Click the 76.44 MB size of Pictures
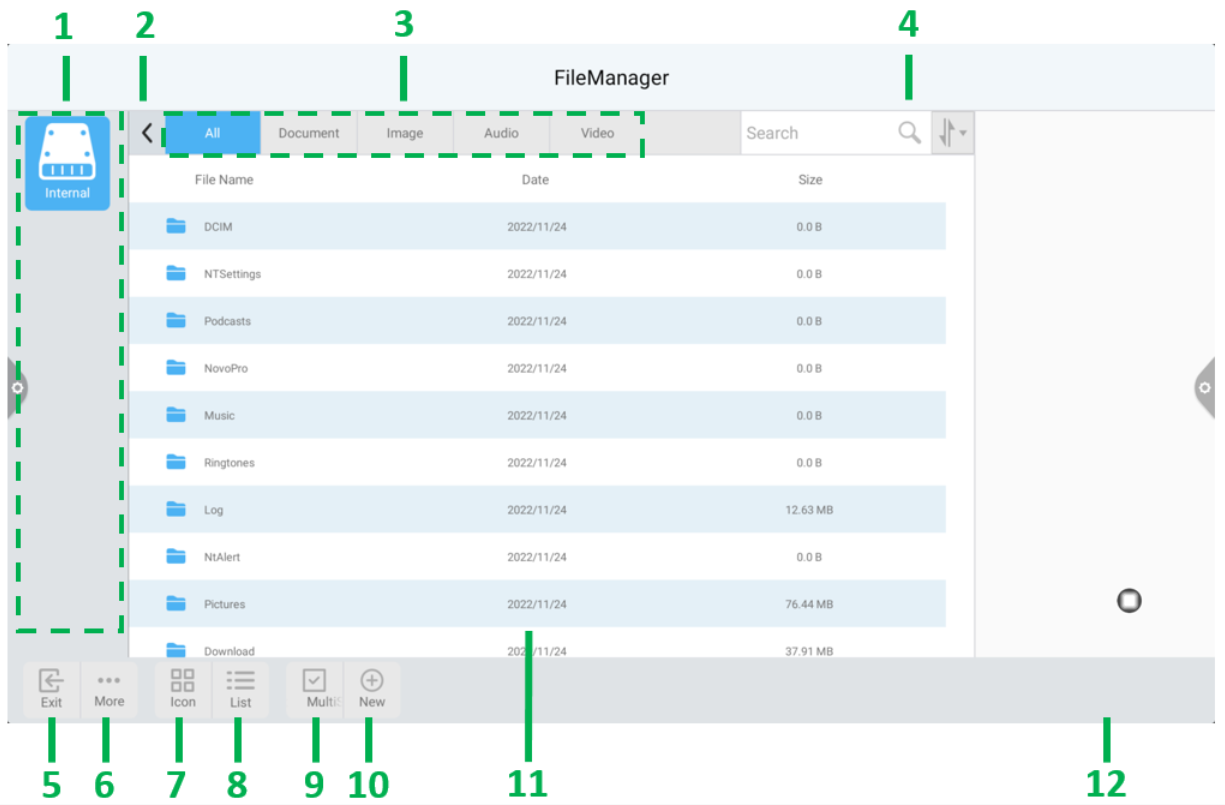Viewport: 1225px width, 805px height. 809,604
